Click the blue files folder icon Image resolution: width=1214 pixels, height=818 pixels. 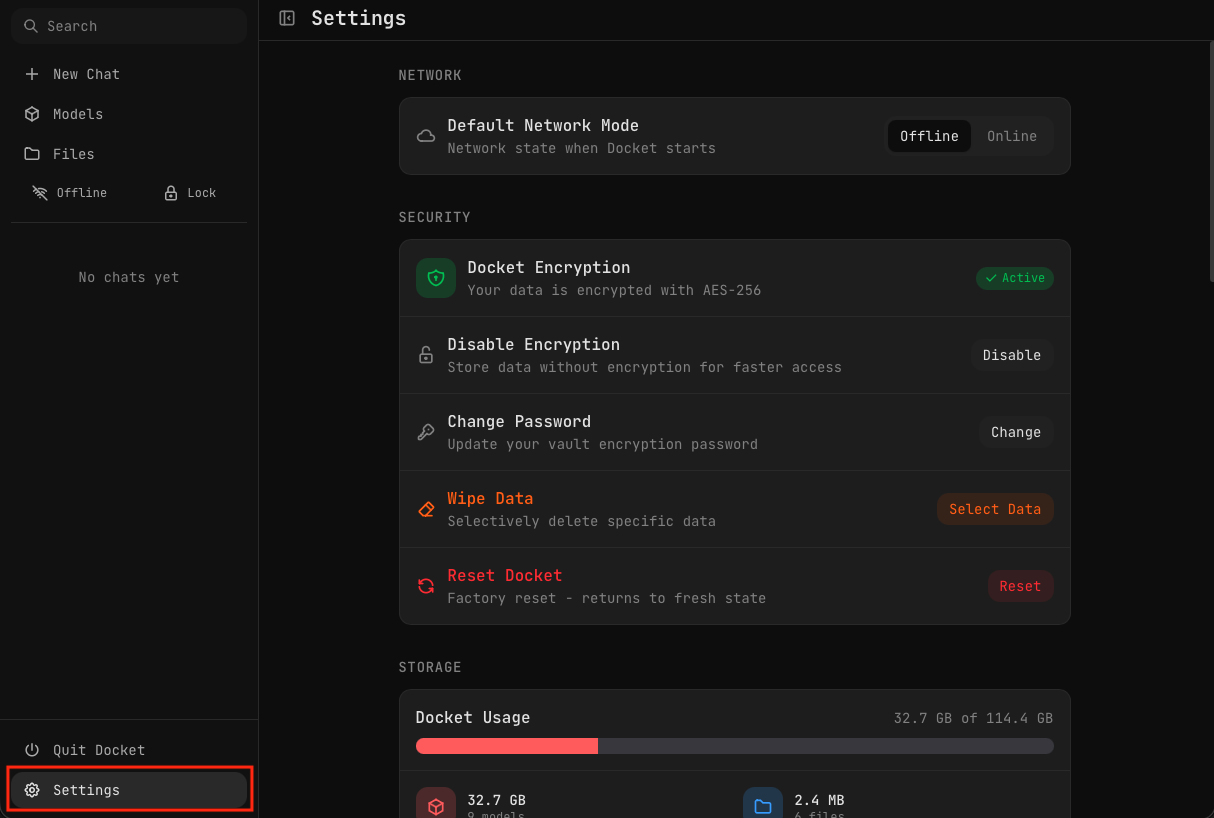(x=762, y=805)
